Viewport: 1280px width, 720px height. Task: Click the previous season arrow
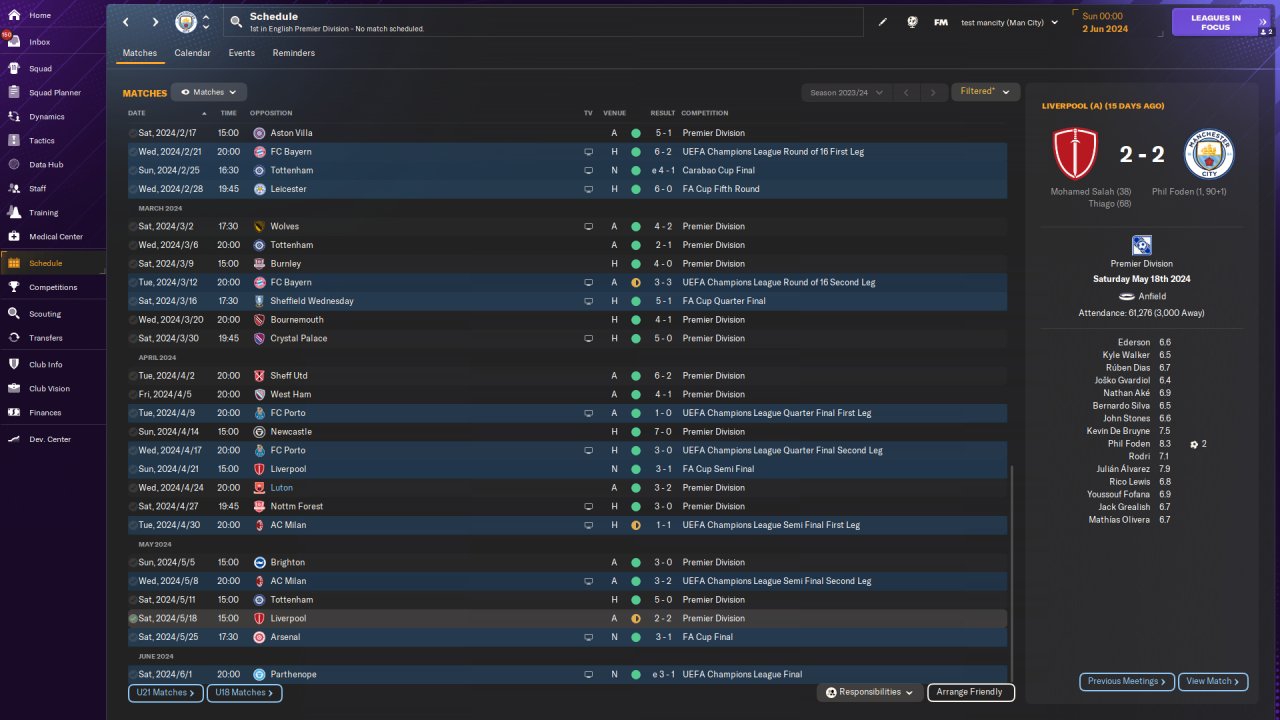pos(906,93)
